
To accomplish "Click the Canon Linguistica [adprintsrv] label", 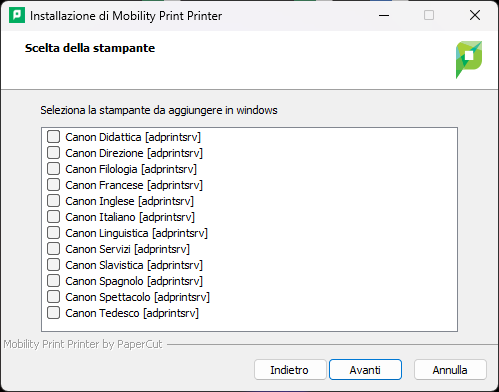I will tap(137, 233).
